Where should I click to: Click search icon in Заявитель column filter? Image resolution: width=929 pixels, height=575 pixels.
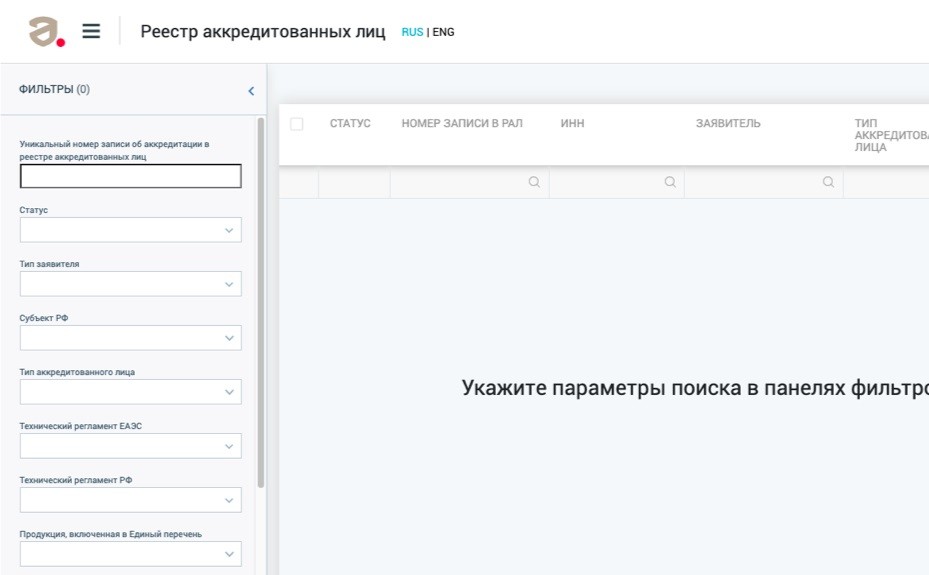(x=828, y=182)
